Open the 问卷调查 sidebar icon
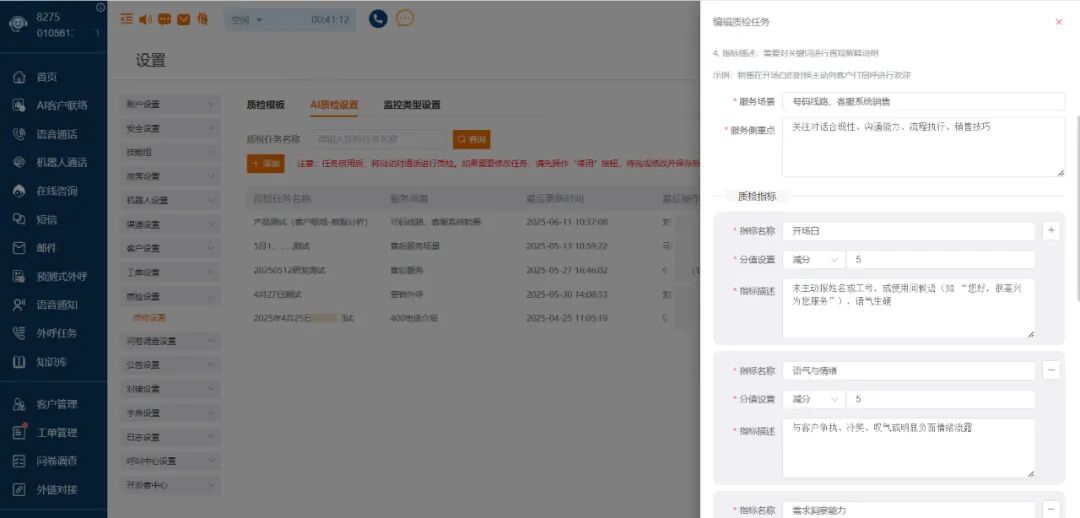 19,462
